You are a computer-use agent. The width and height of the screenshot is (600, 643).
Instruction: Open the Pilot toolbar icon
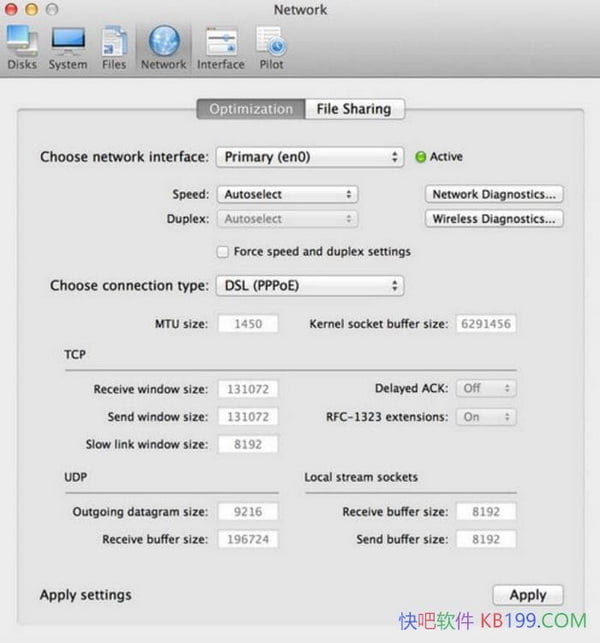[x=271, y=47]
